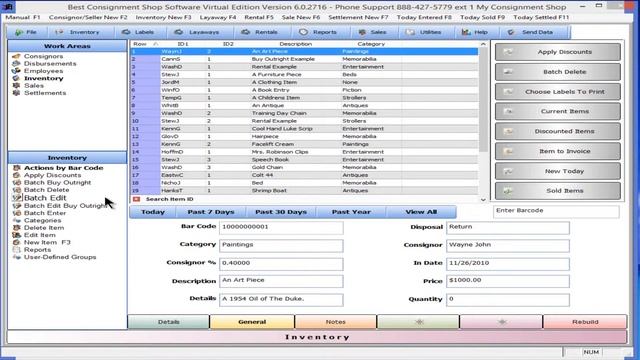Click the Apply Discounts button
Screen dimensions: 640x360
pos(558,52)
